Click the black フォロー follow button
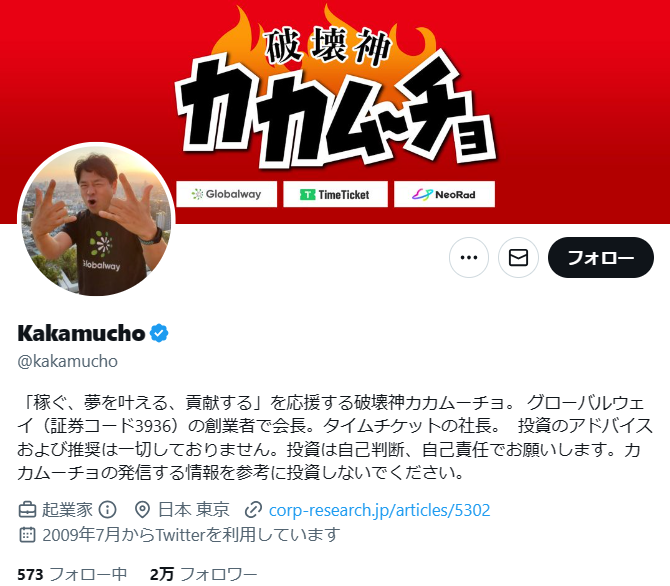The width and height of the screenshot is (670, 586). point(600,257)
